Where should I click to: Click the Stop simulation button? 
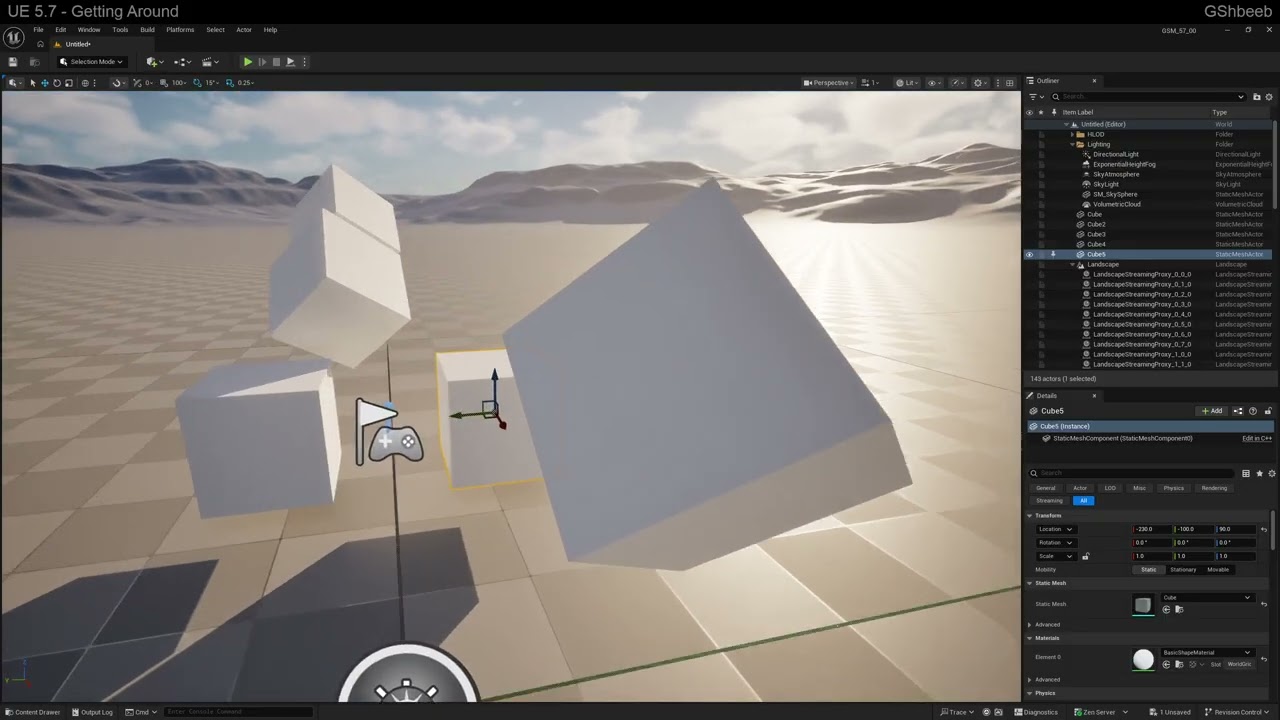coord(276,62)
